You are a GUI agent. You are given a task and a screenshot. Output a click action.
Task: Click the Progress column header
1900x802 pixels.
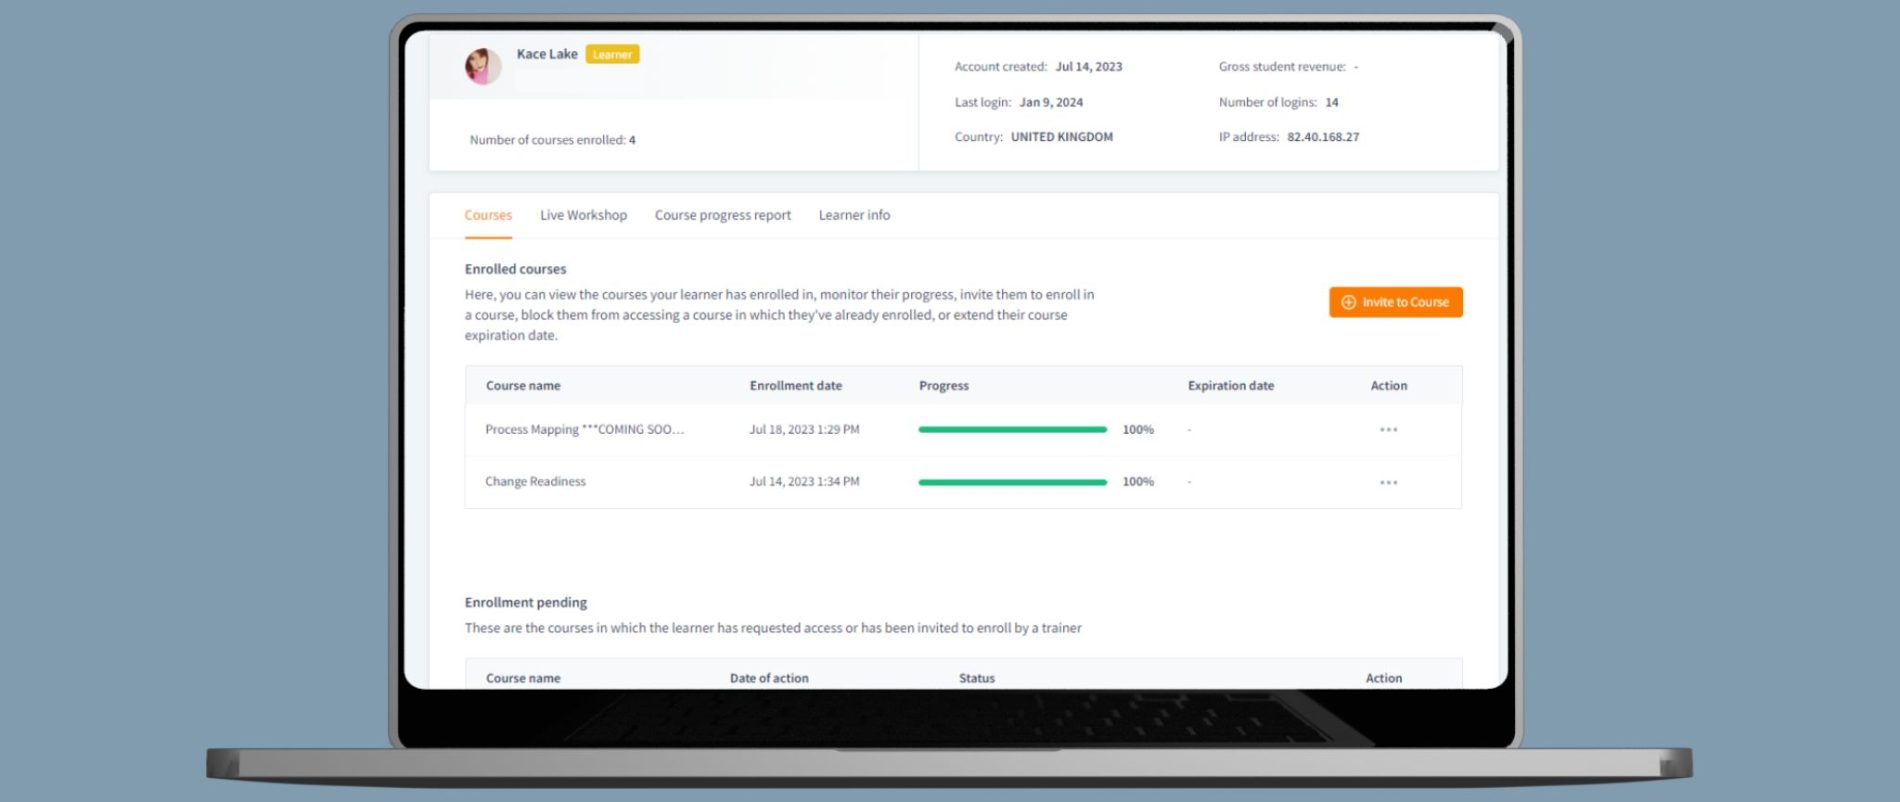click(x=943, y=386)
